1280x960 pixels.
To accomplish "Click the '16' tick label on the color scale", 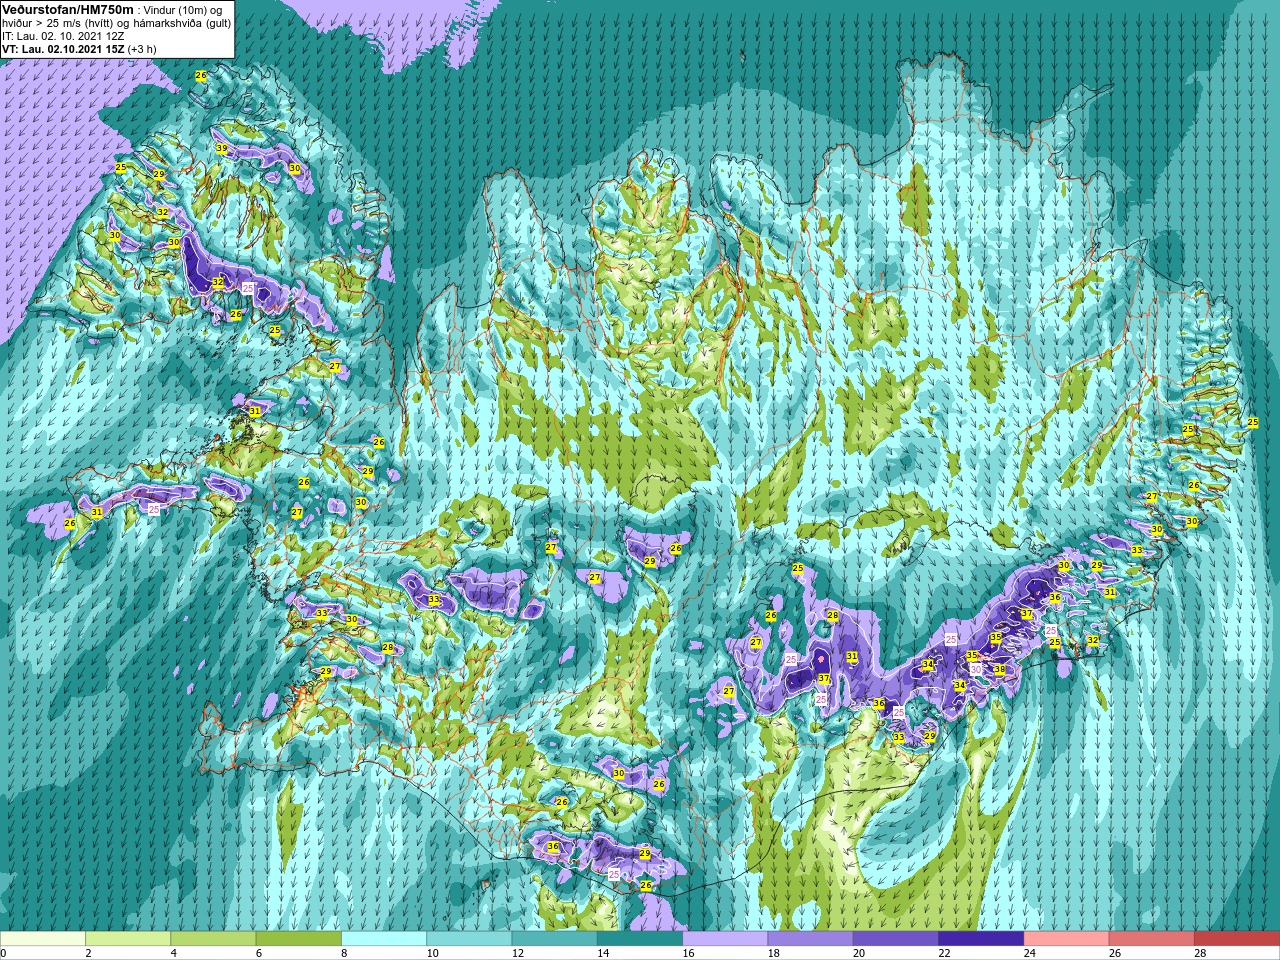I will tap(689, 953).
